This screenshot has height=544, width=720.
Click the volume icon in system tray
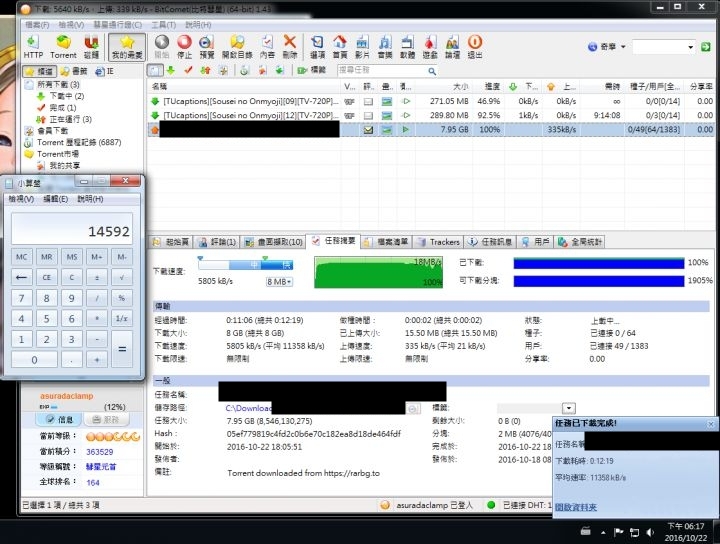[650, 533]
